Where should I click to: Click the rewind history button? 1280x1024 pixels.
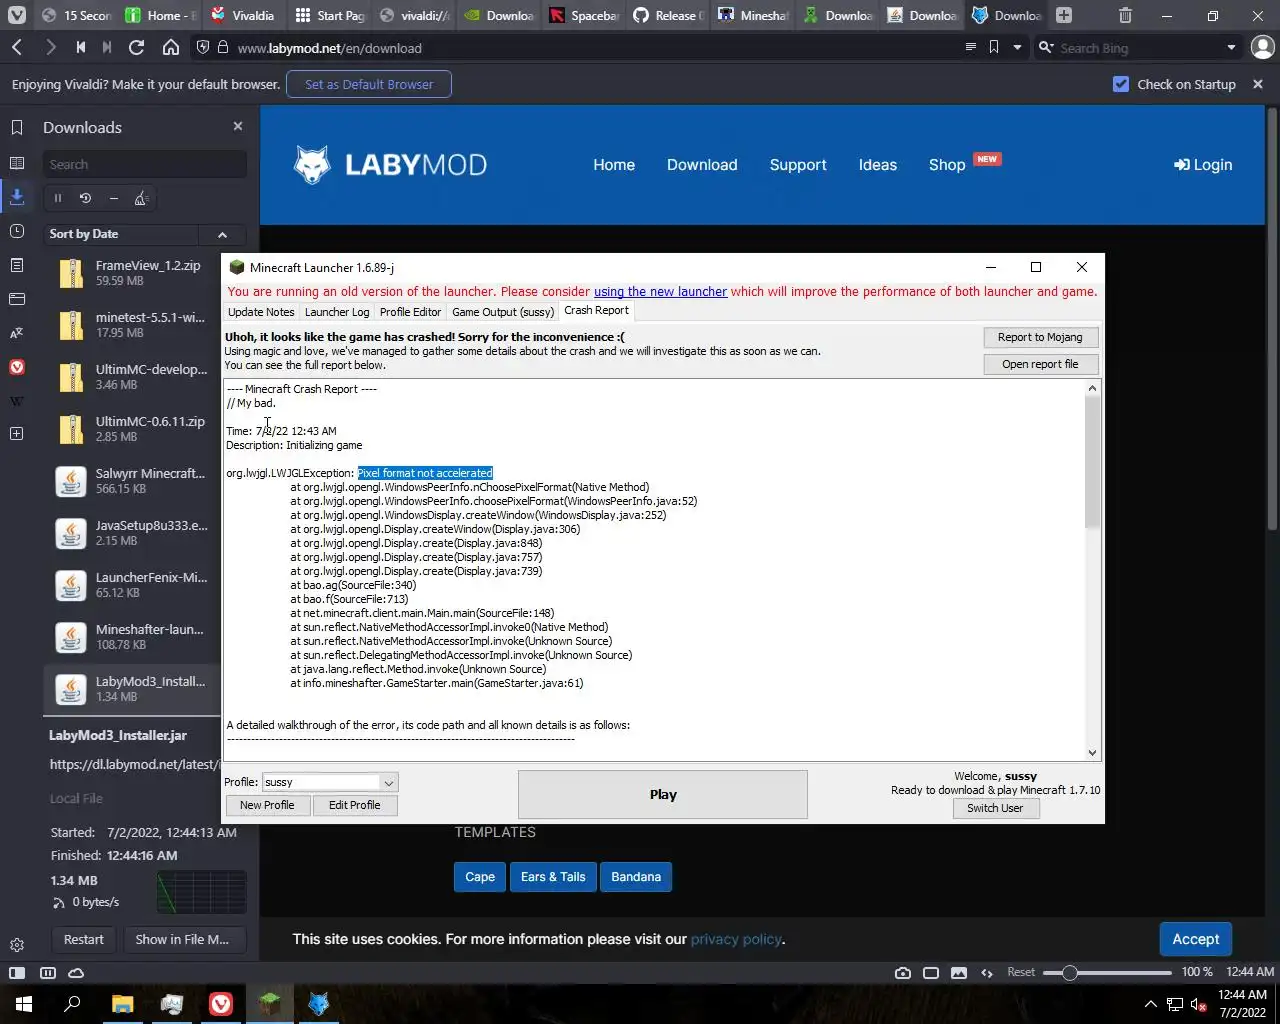click(80, 47)
